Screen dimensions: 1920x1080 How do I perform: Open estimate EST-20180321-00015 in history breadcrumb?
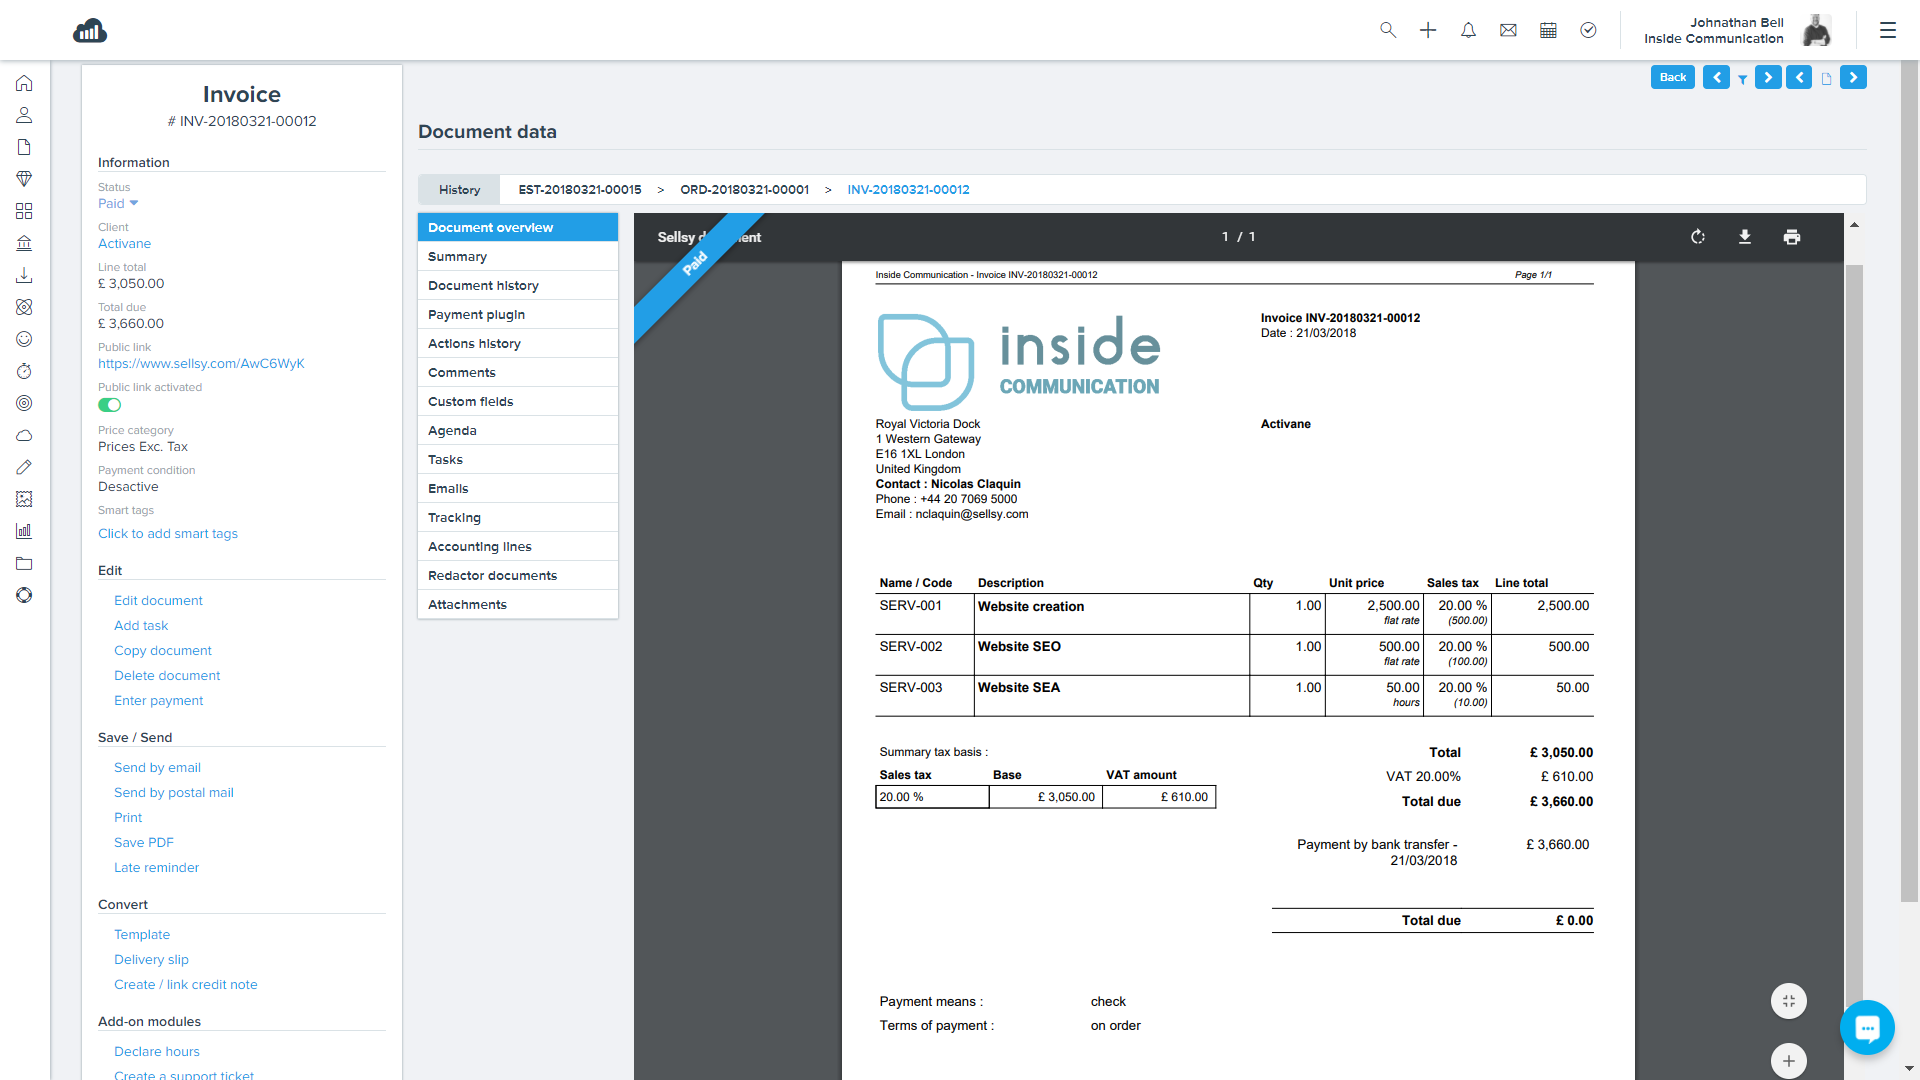click(x=580, y=190)
